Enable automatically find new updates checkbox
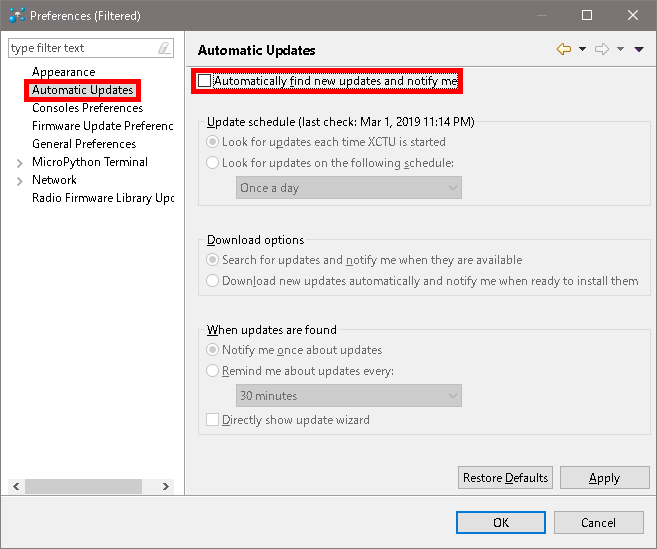Screen dimensions: 657x549 pyautogui.click(x=205, y=81)
